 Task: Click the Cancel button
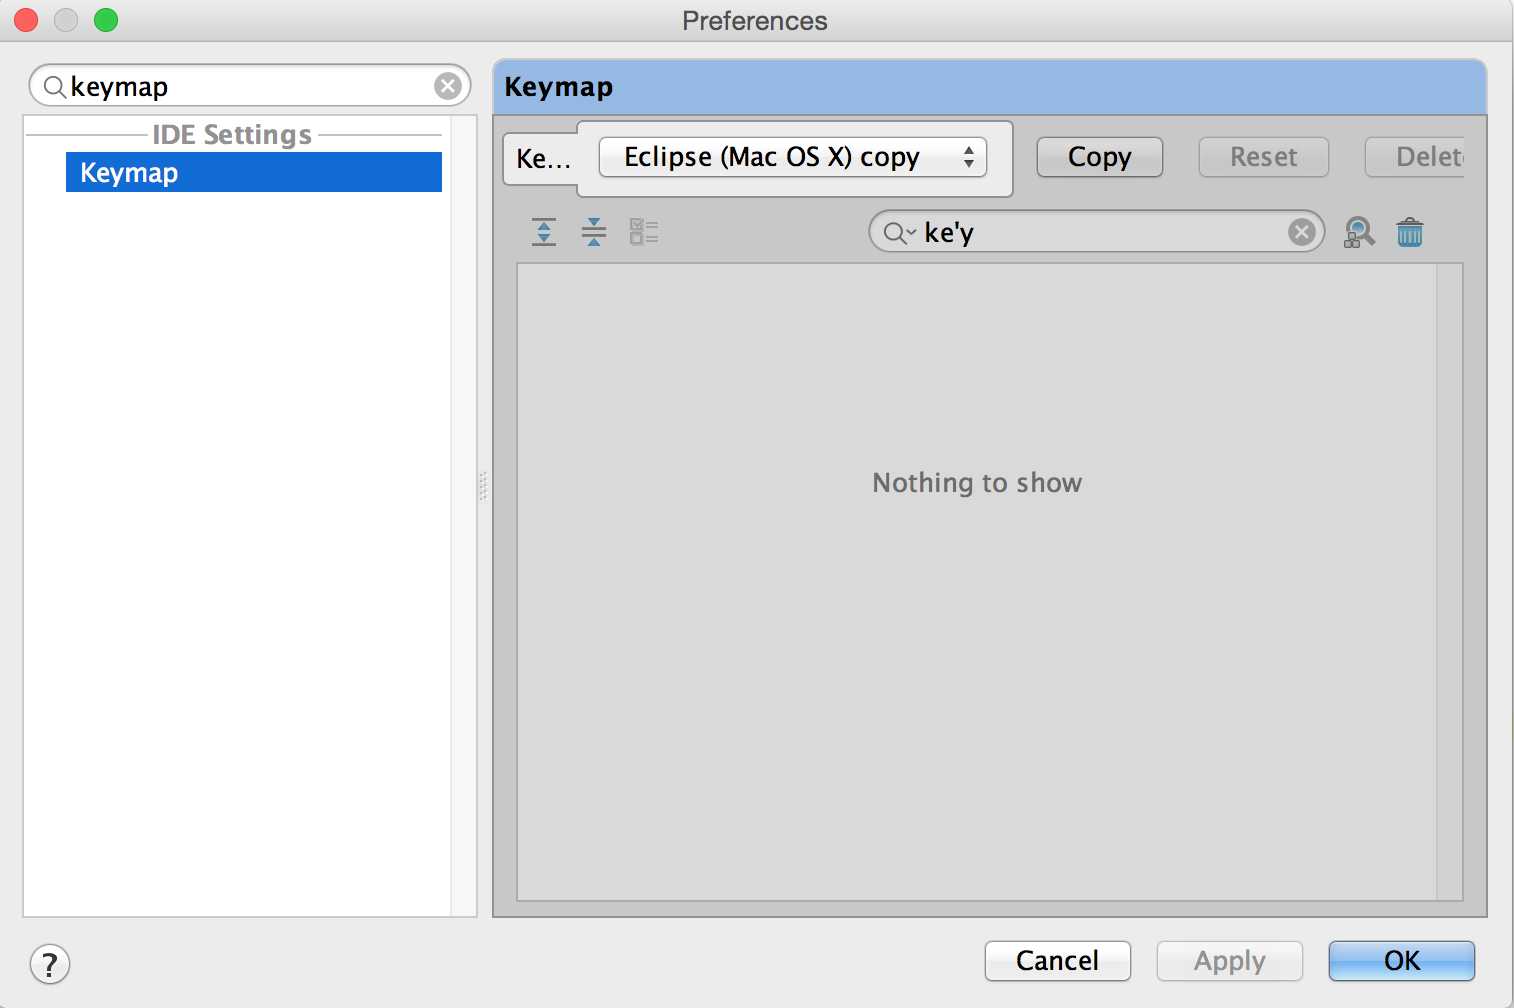click(1058, 961)
